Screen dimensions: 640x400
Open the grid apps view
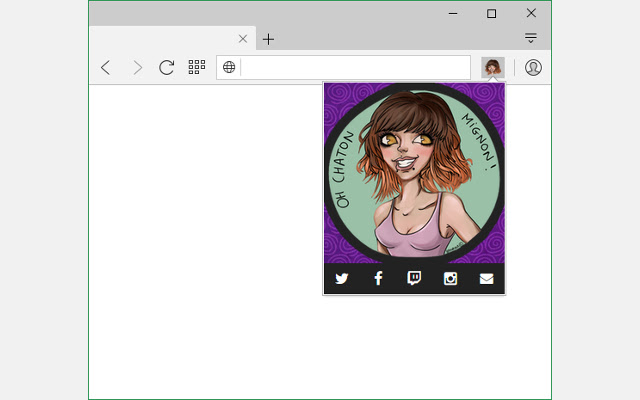pos(197,67)
